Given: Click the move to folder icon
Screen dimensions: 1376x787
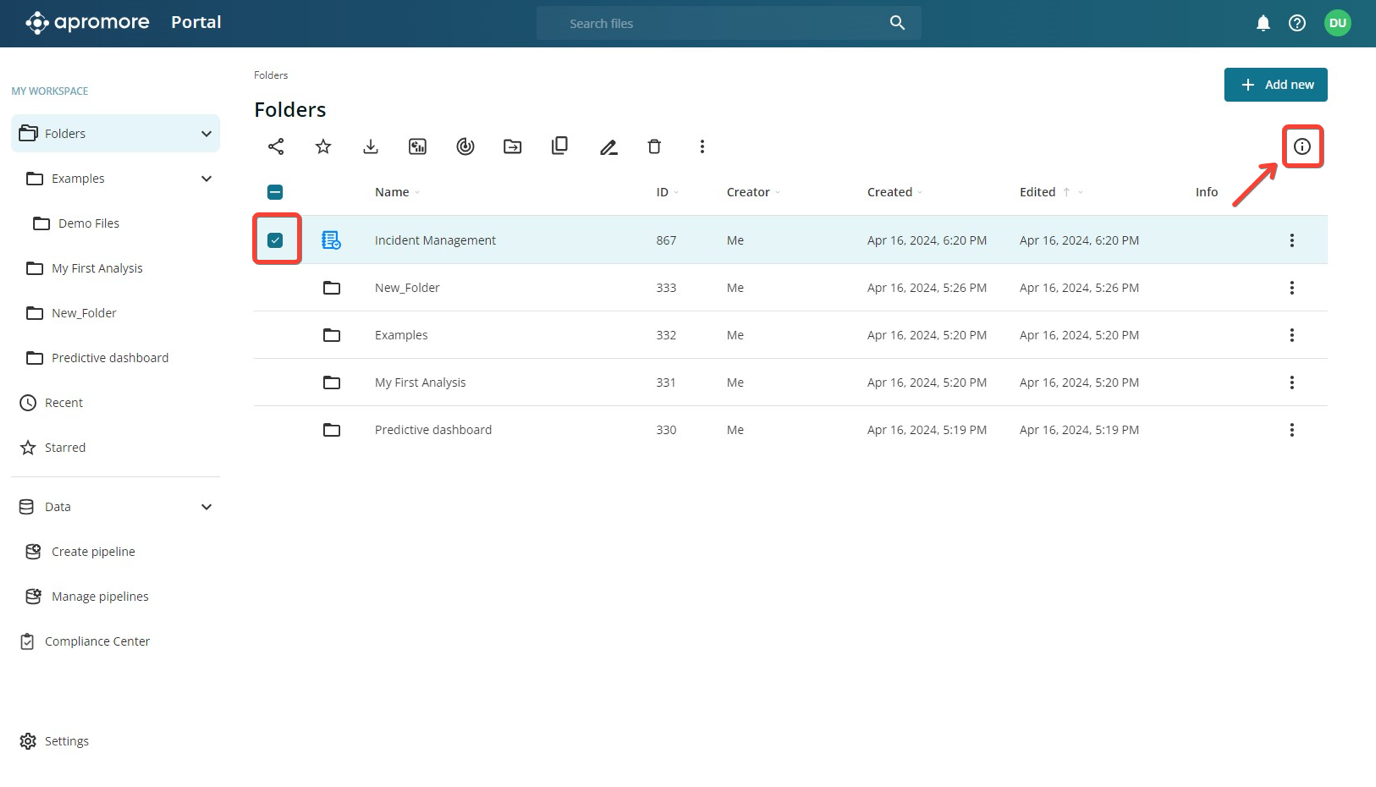Looking at the screenshot, I should [x=512, y=147].
